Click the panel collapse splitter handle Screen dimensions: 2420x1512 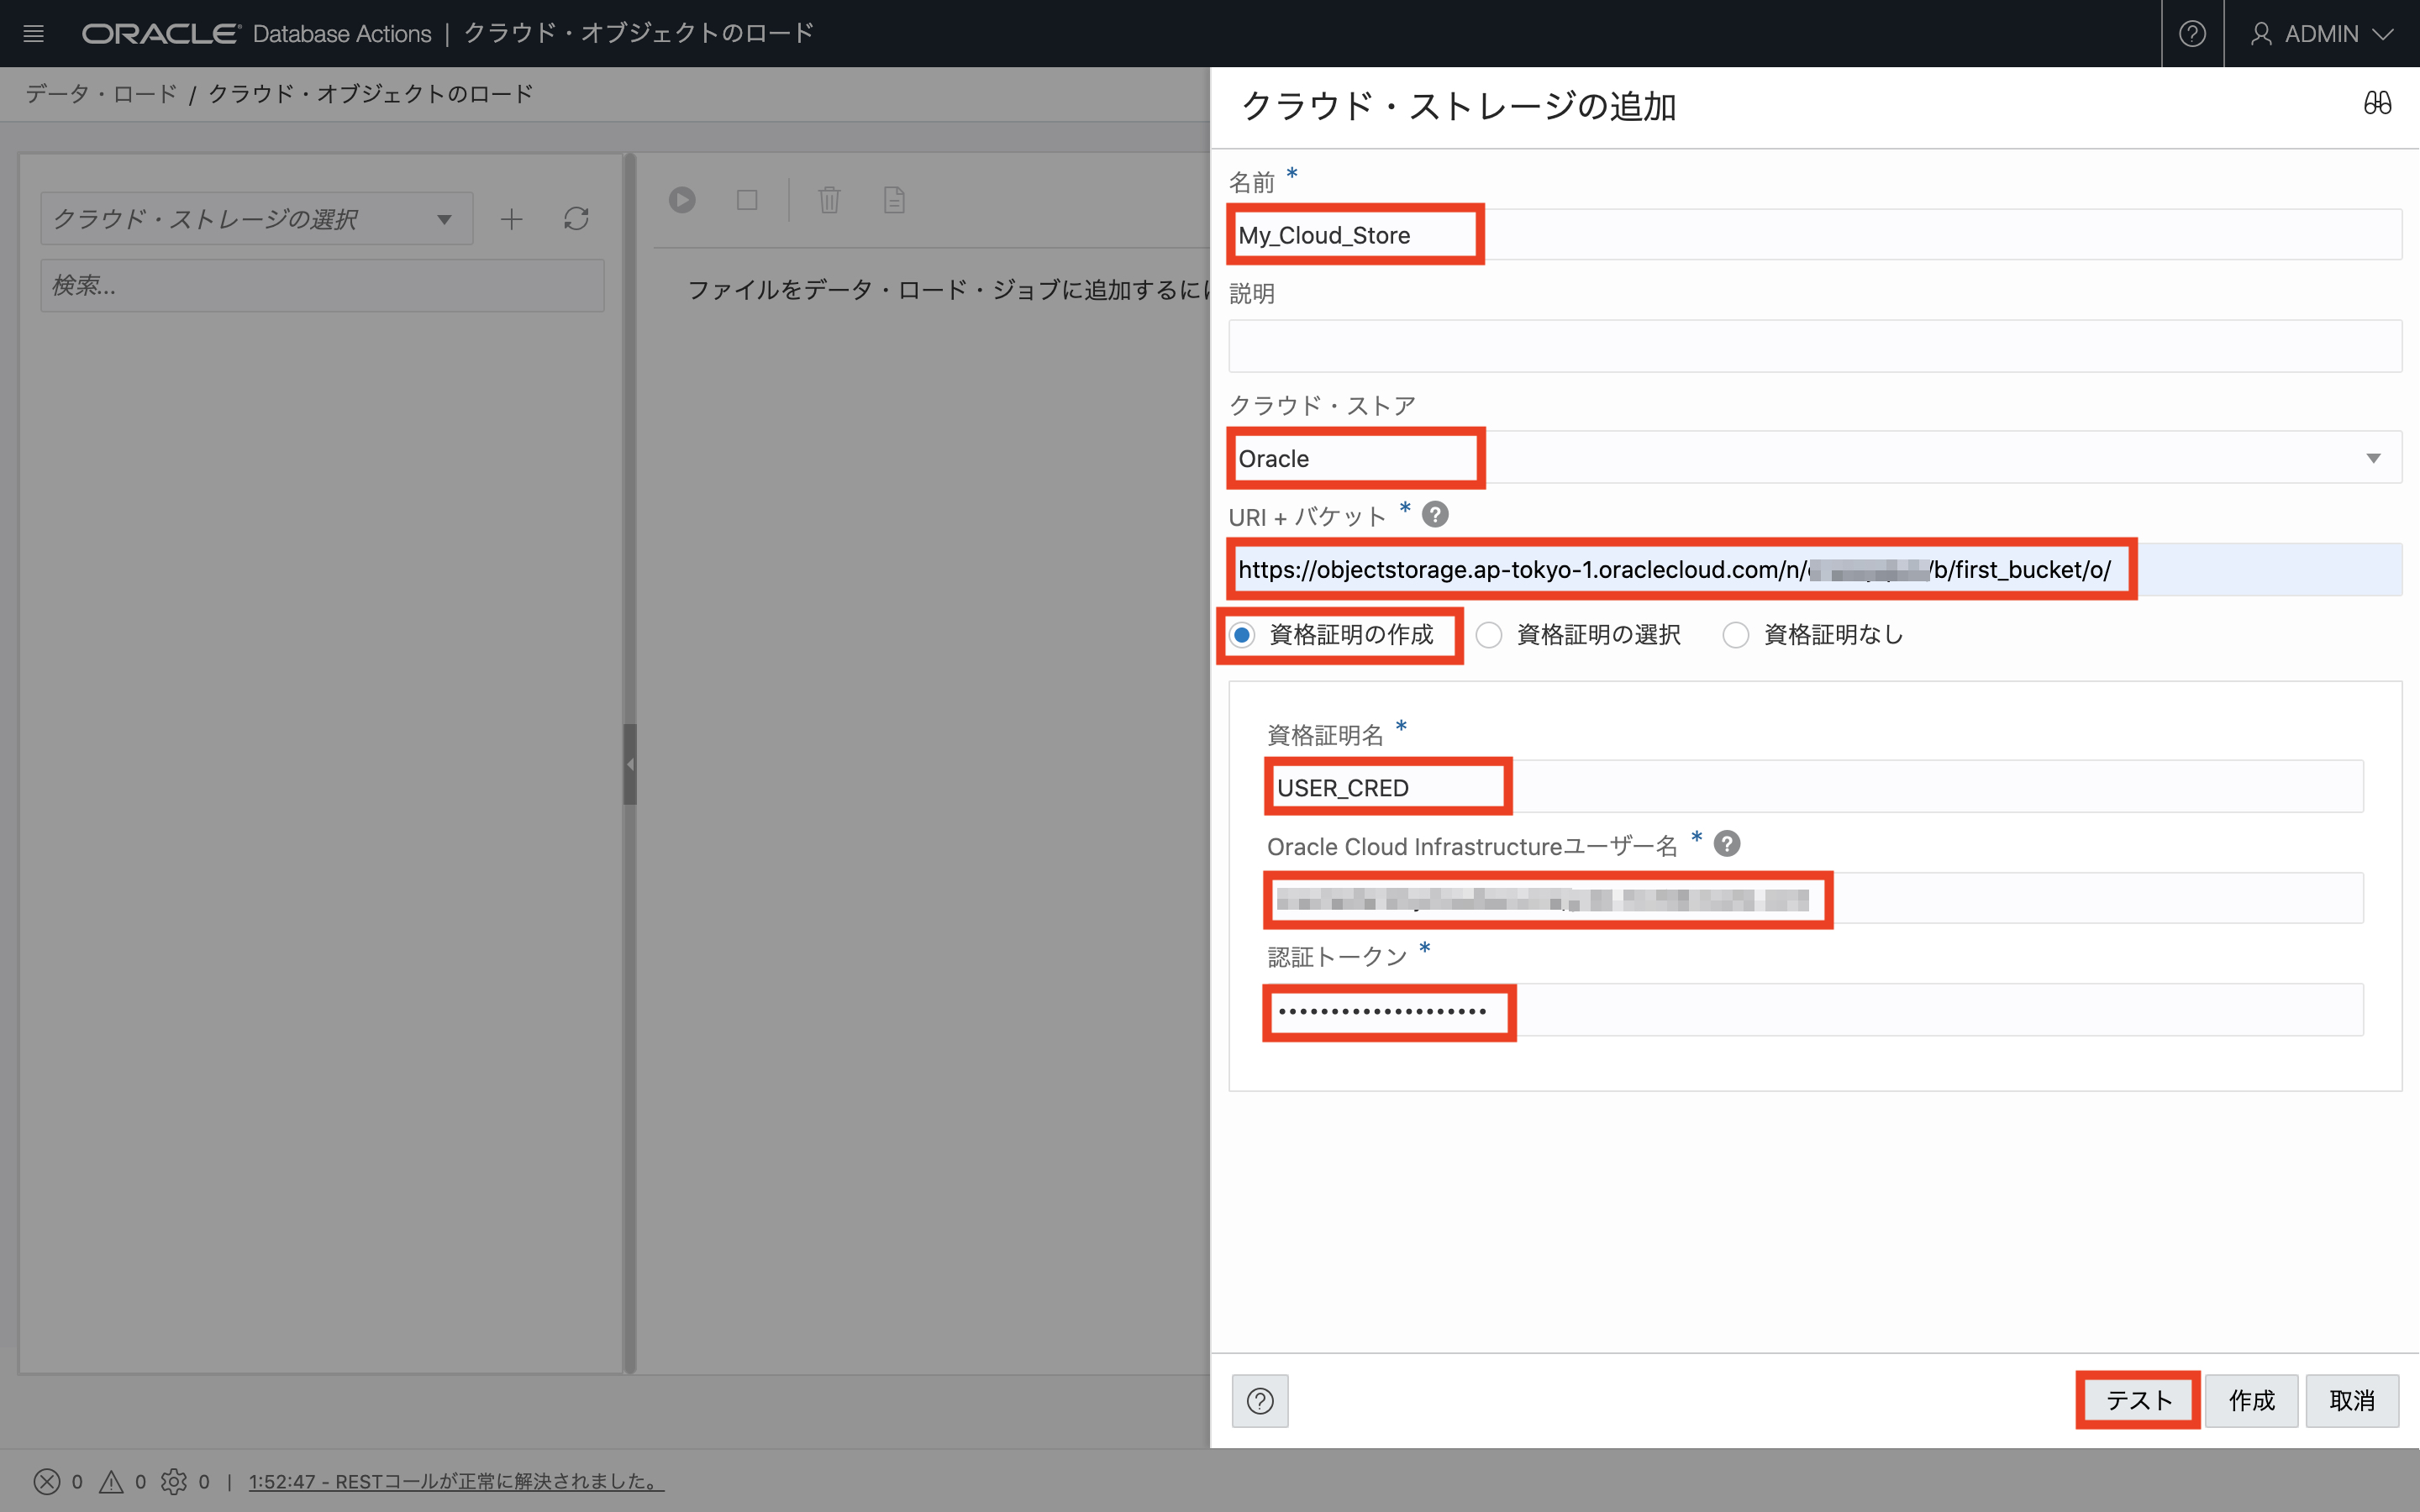(629, 764)
